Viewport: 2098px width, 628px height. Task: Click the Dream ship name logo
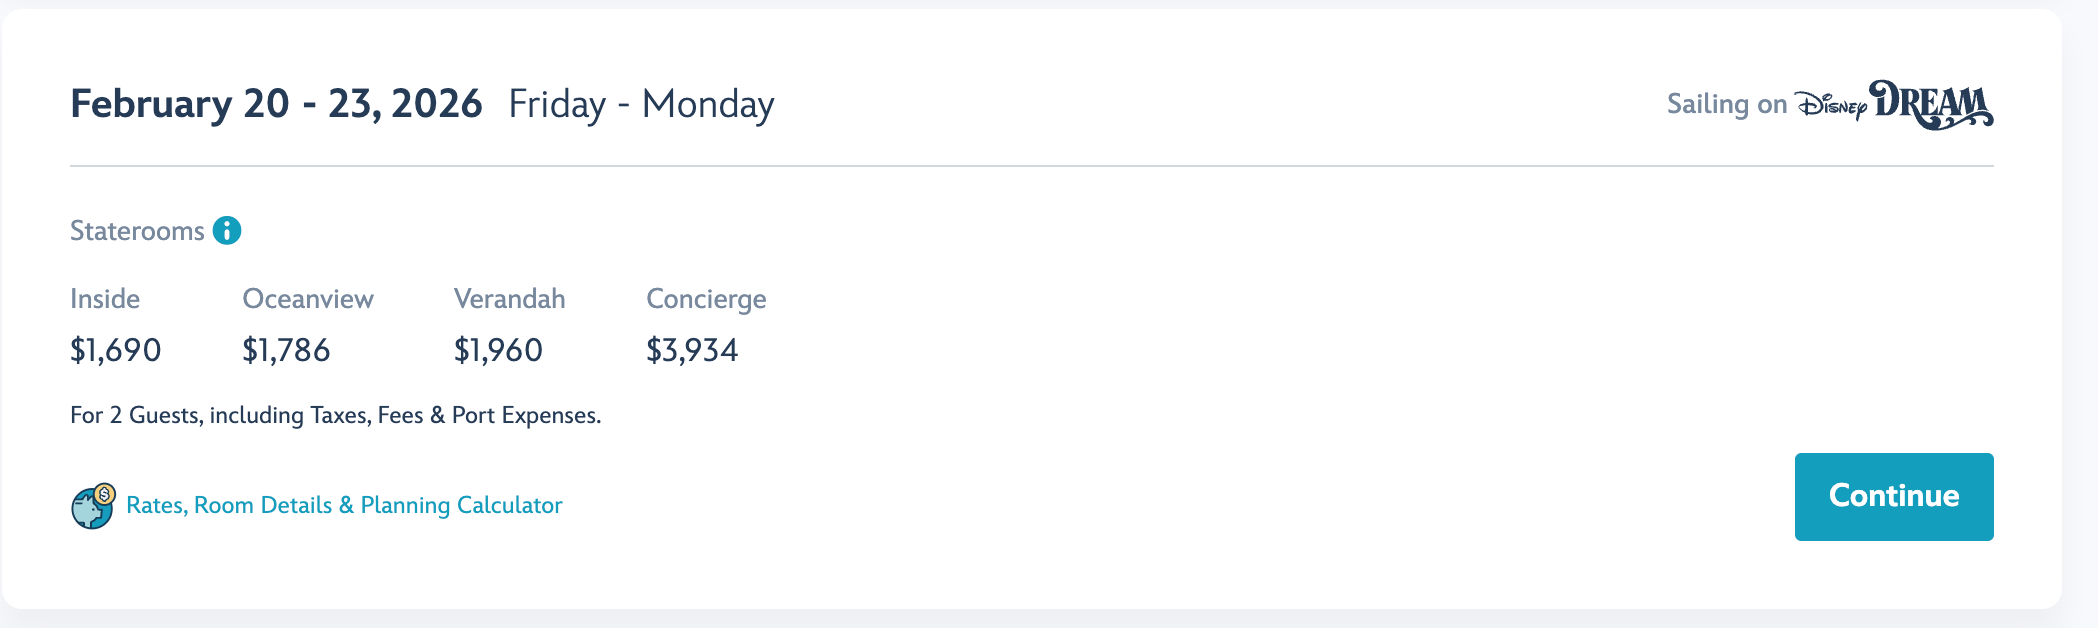[1931, 105]
